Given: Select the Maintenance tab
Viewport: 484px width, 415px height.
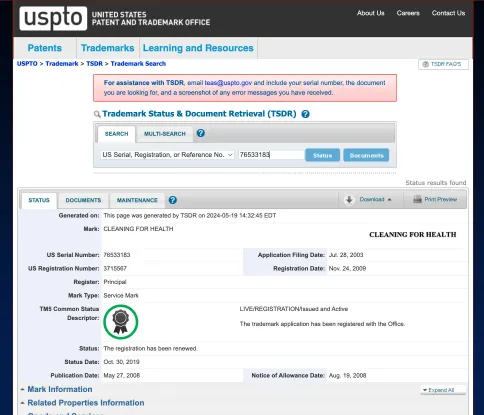Looking at the screenshot, I should pyautogui.click(x=137, y=200).
